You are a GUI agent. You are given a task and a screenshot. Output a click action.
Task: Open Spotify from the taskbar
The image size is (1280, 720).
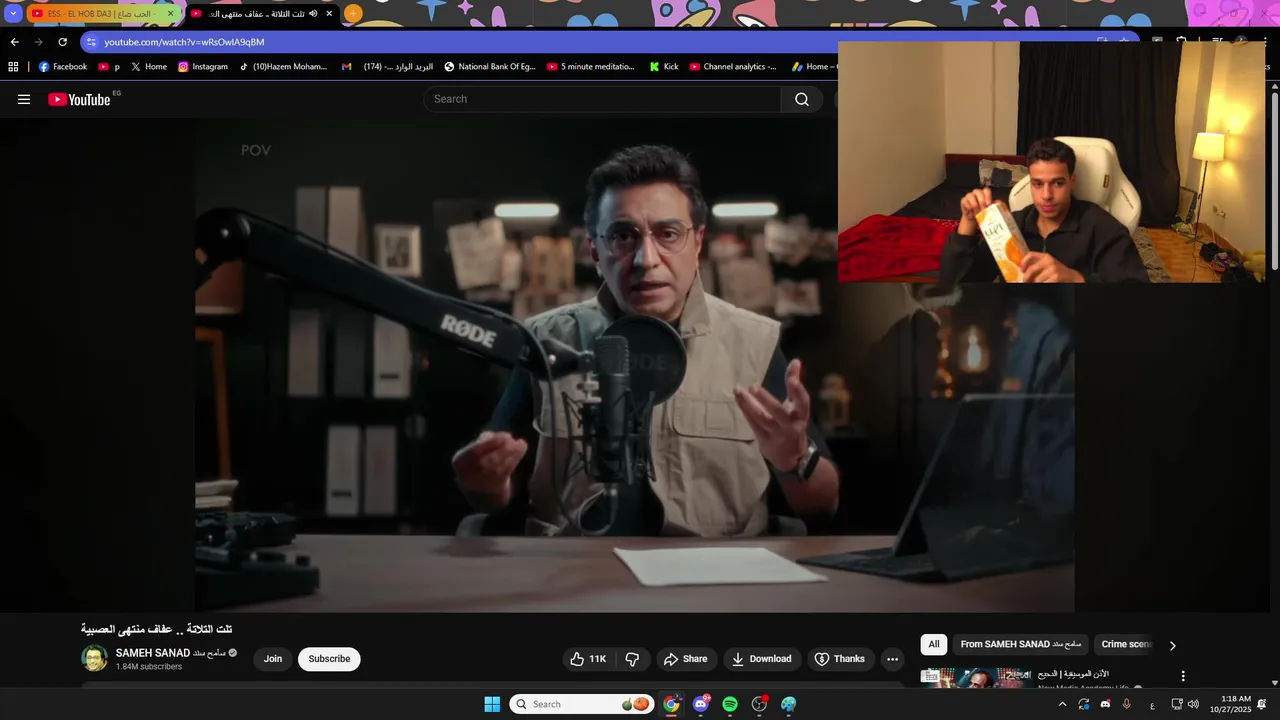coord(730,704)
